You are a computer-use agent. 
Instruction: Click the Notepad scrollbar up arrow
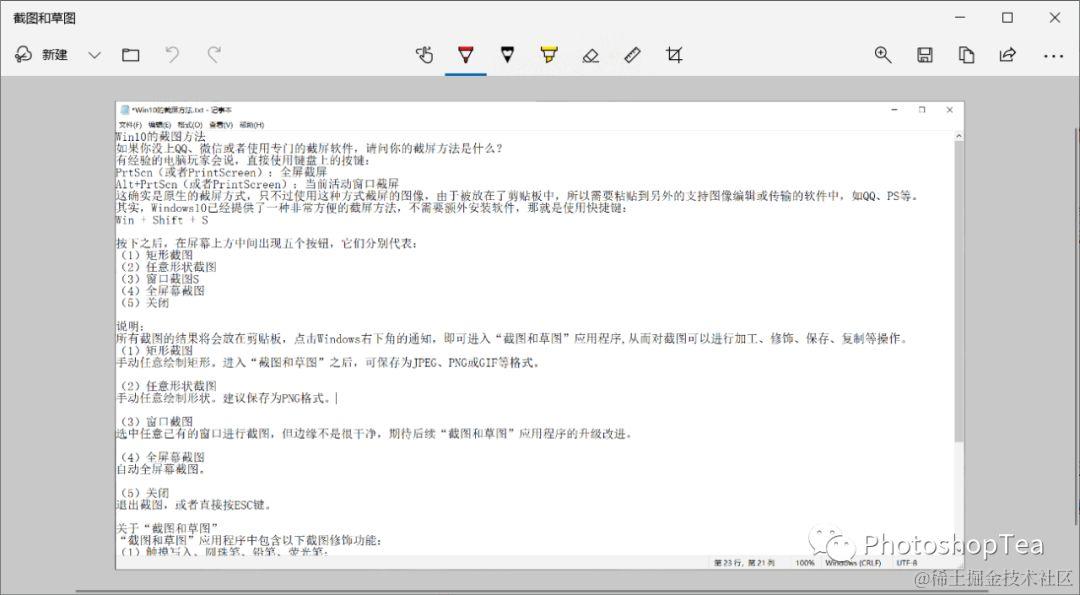click(958, 137)
